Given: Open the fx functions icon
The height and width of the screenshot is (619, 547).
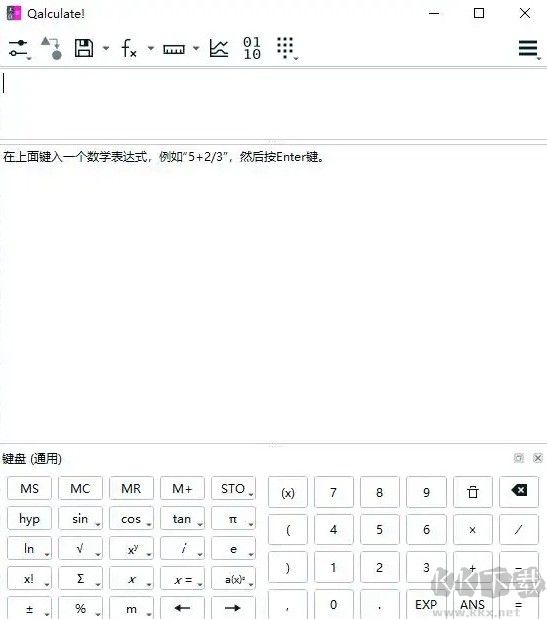Looking at the screenshot, I should (x=129, y=48).
